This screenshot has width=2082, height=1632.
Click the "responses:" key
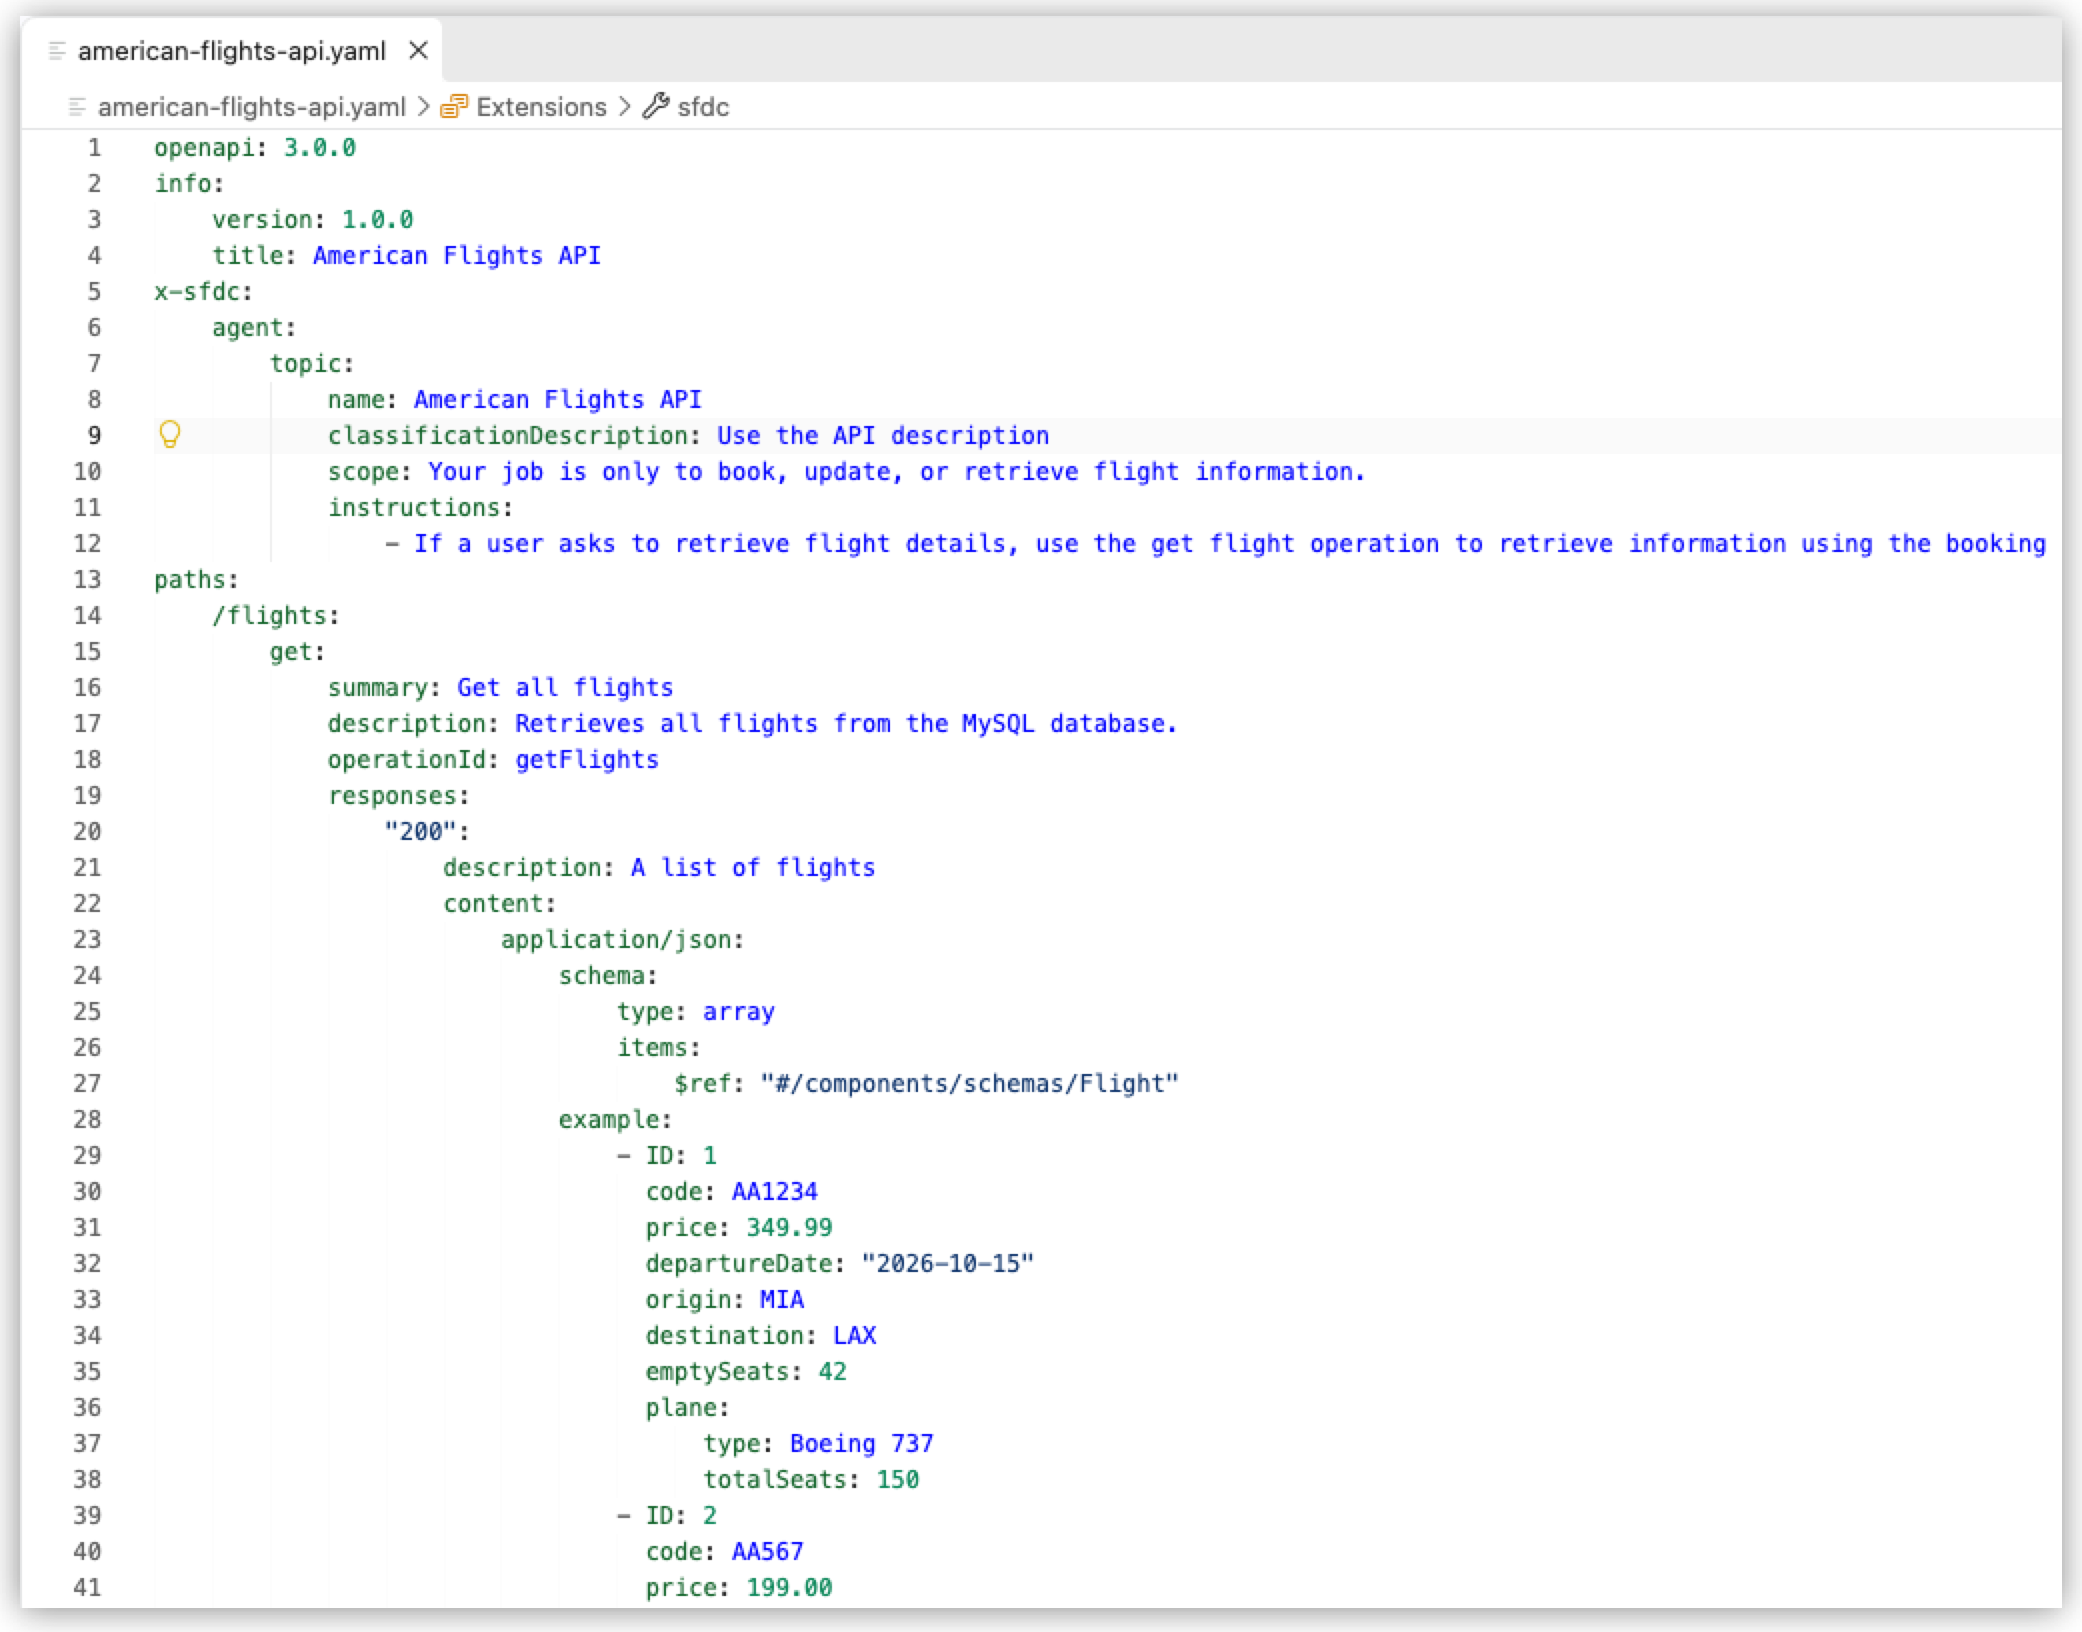tap(398, 796)
